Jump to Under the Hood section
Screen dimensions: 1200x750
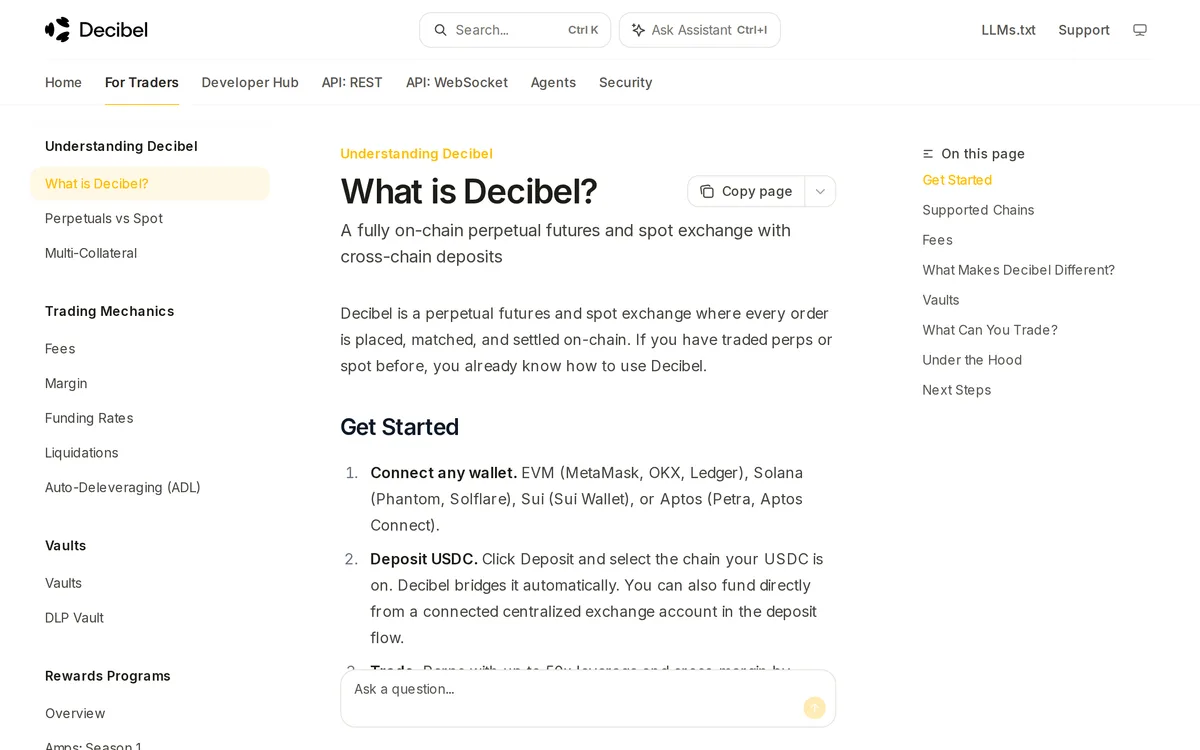tap(972, 360)
